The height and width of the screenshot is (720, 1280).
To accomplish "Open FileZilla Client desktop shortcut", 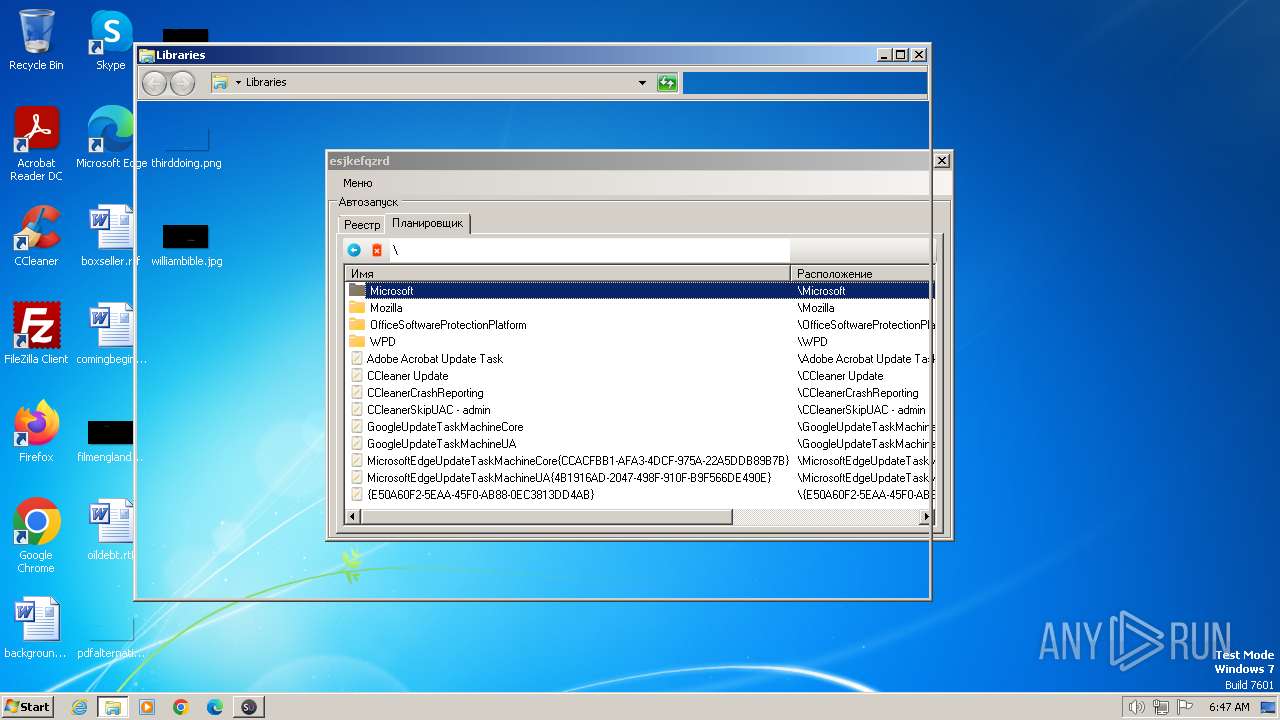I will click(36, 333).
